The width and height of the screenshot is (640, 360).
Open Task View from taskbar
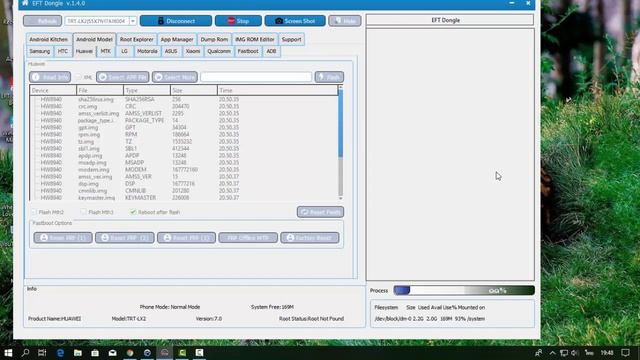[x=42, y=353]
